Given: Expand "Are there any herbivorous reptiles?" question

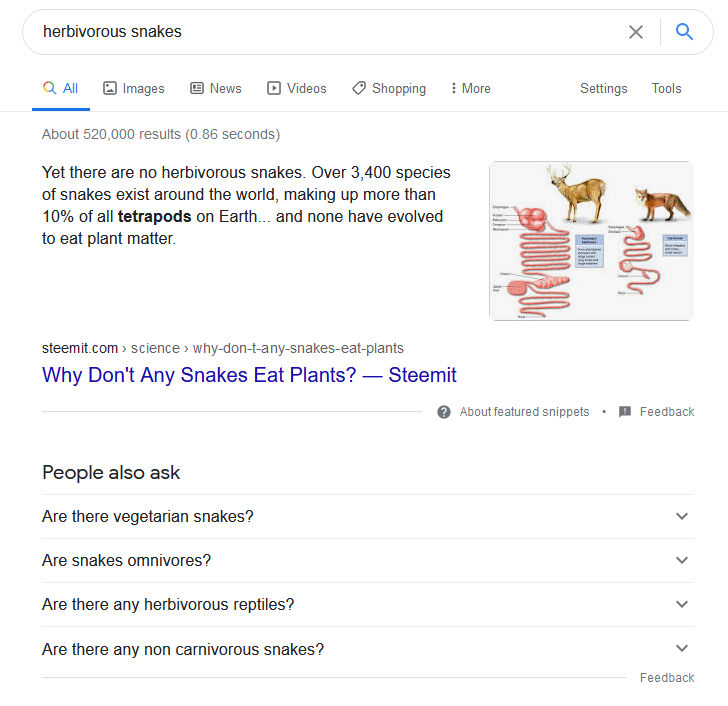Looking at the screenshot, I should [x=682, y=605].
